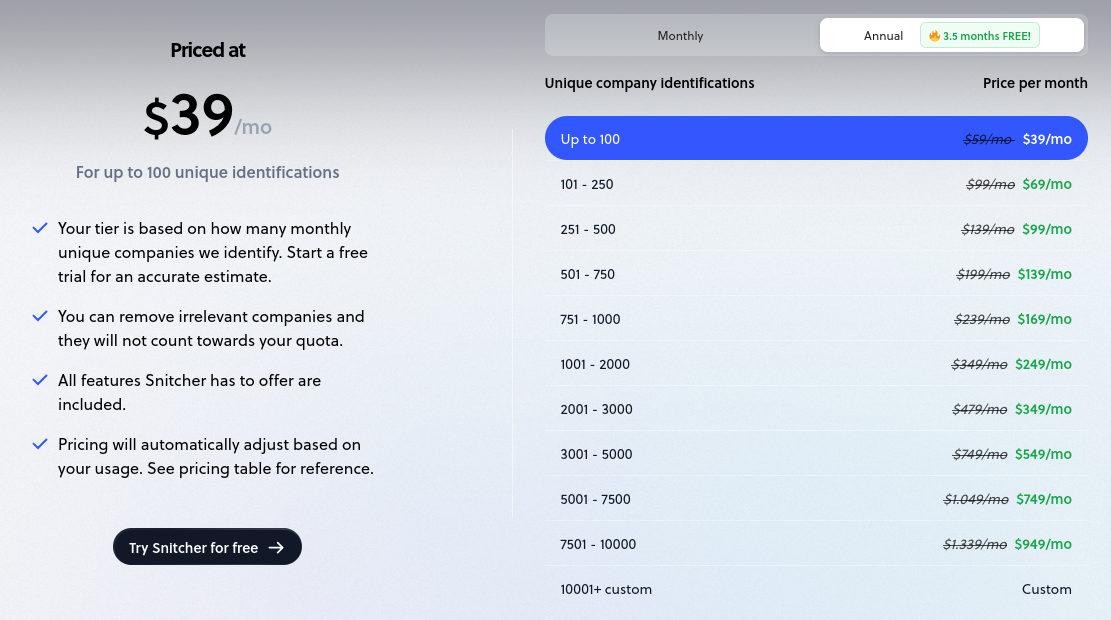This screenshot has width=1111, height=620.
Task: Click the $69/mo discounted price
Action: [1047, 184]
